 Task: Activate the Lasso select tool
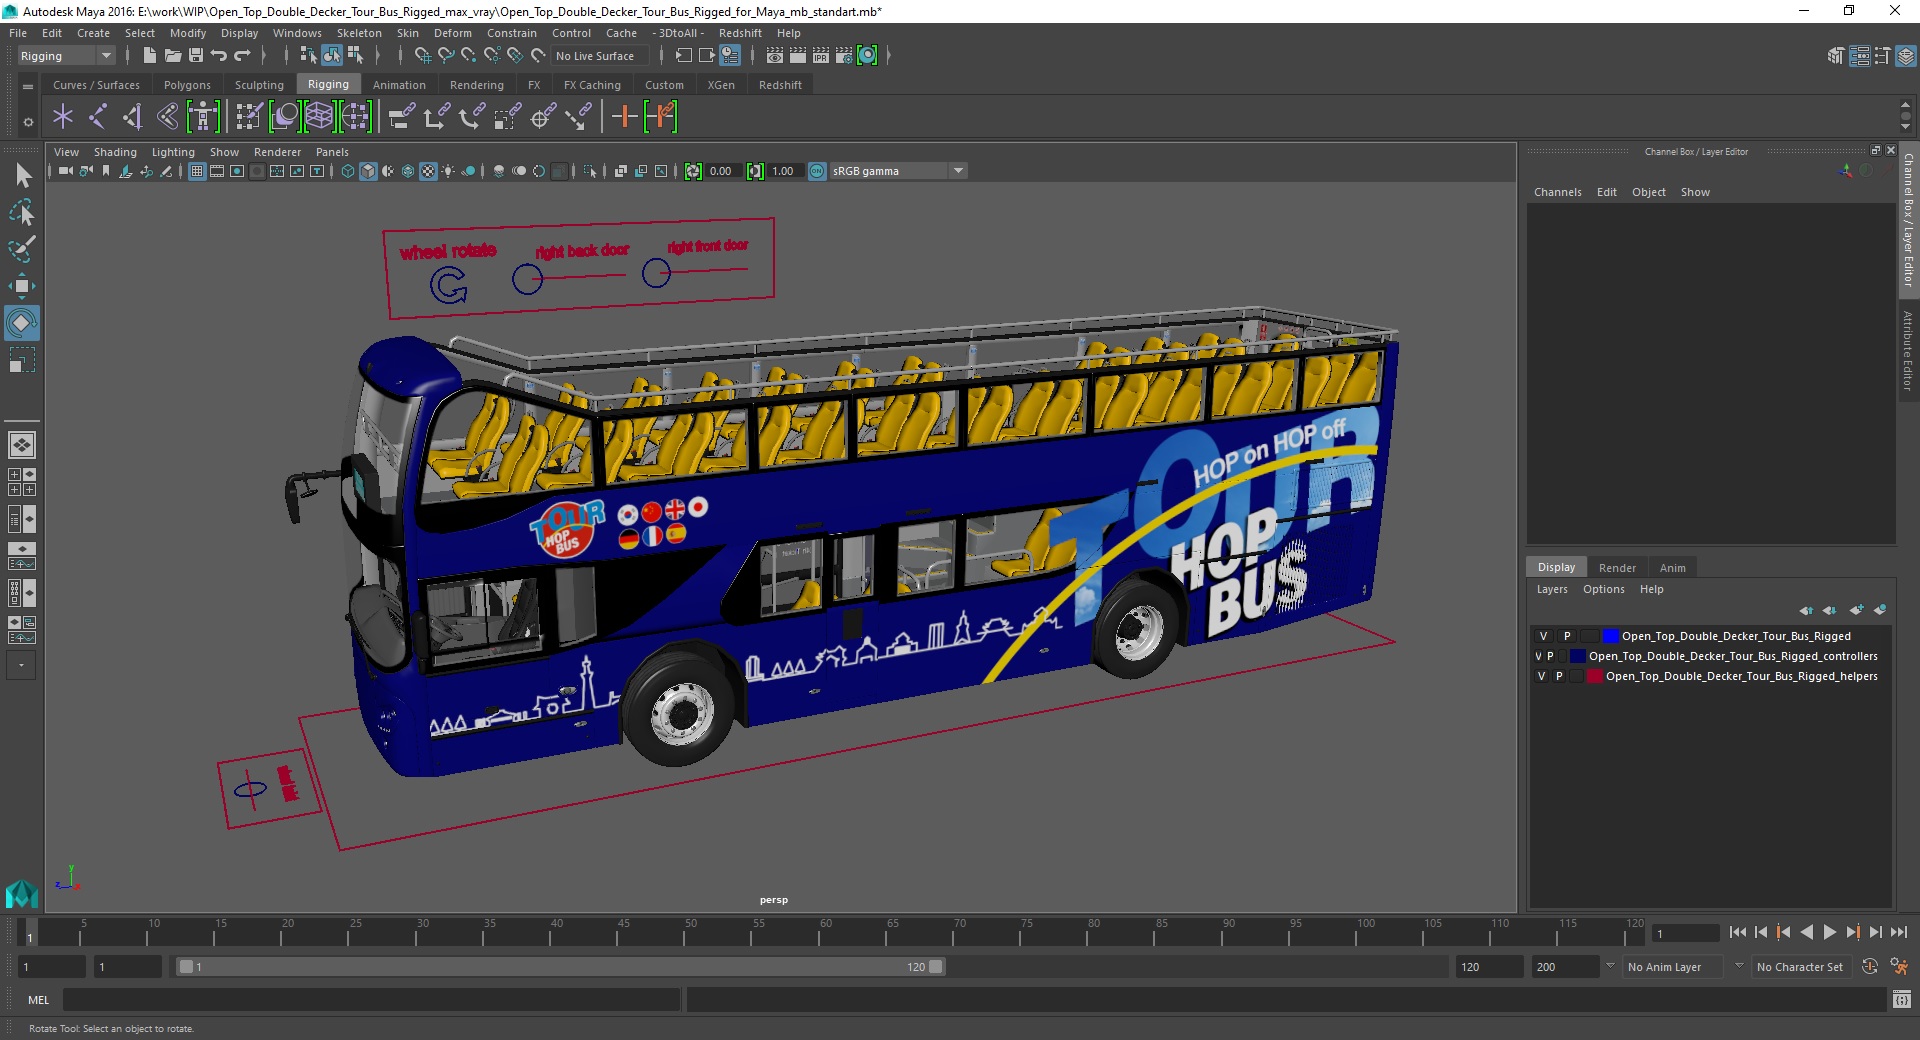(22, 212)
